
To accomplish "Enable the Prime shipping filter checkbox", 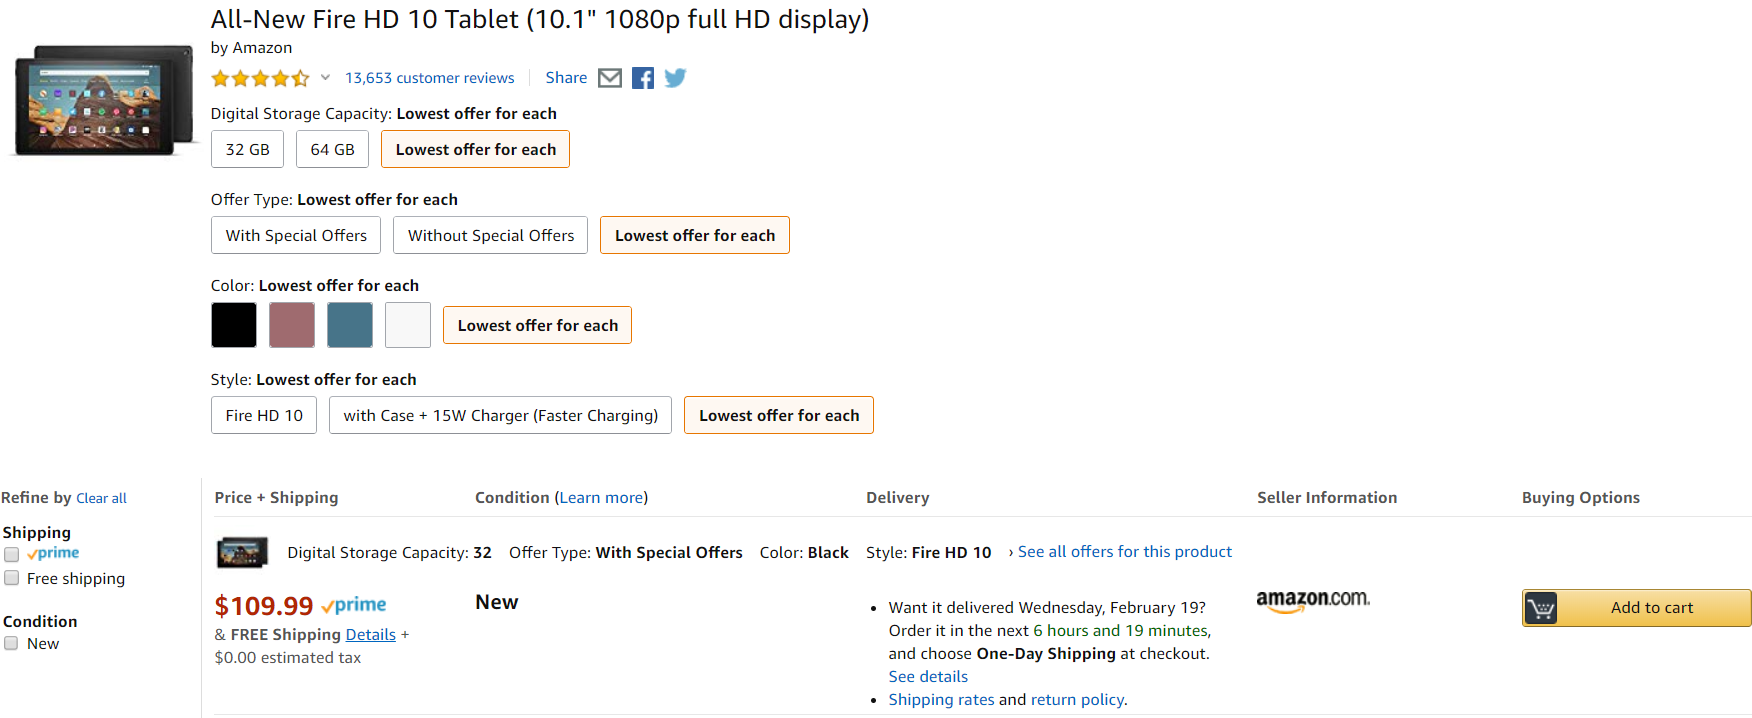I will click(x=12, y=554).
